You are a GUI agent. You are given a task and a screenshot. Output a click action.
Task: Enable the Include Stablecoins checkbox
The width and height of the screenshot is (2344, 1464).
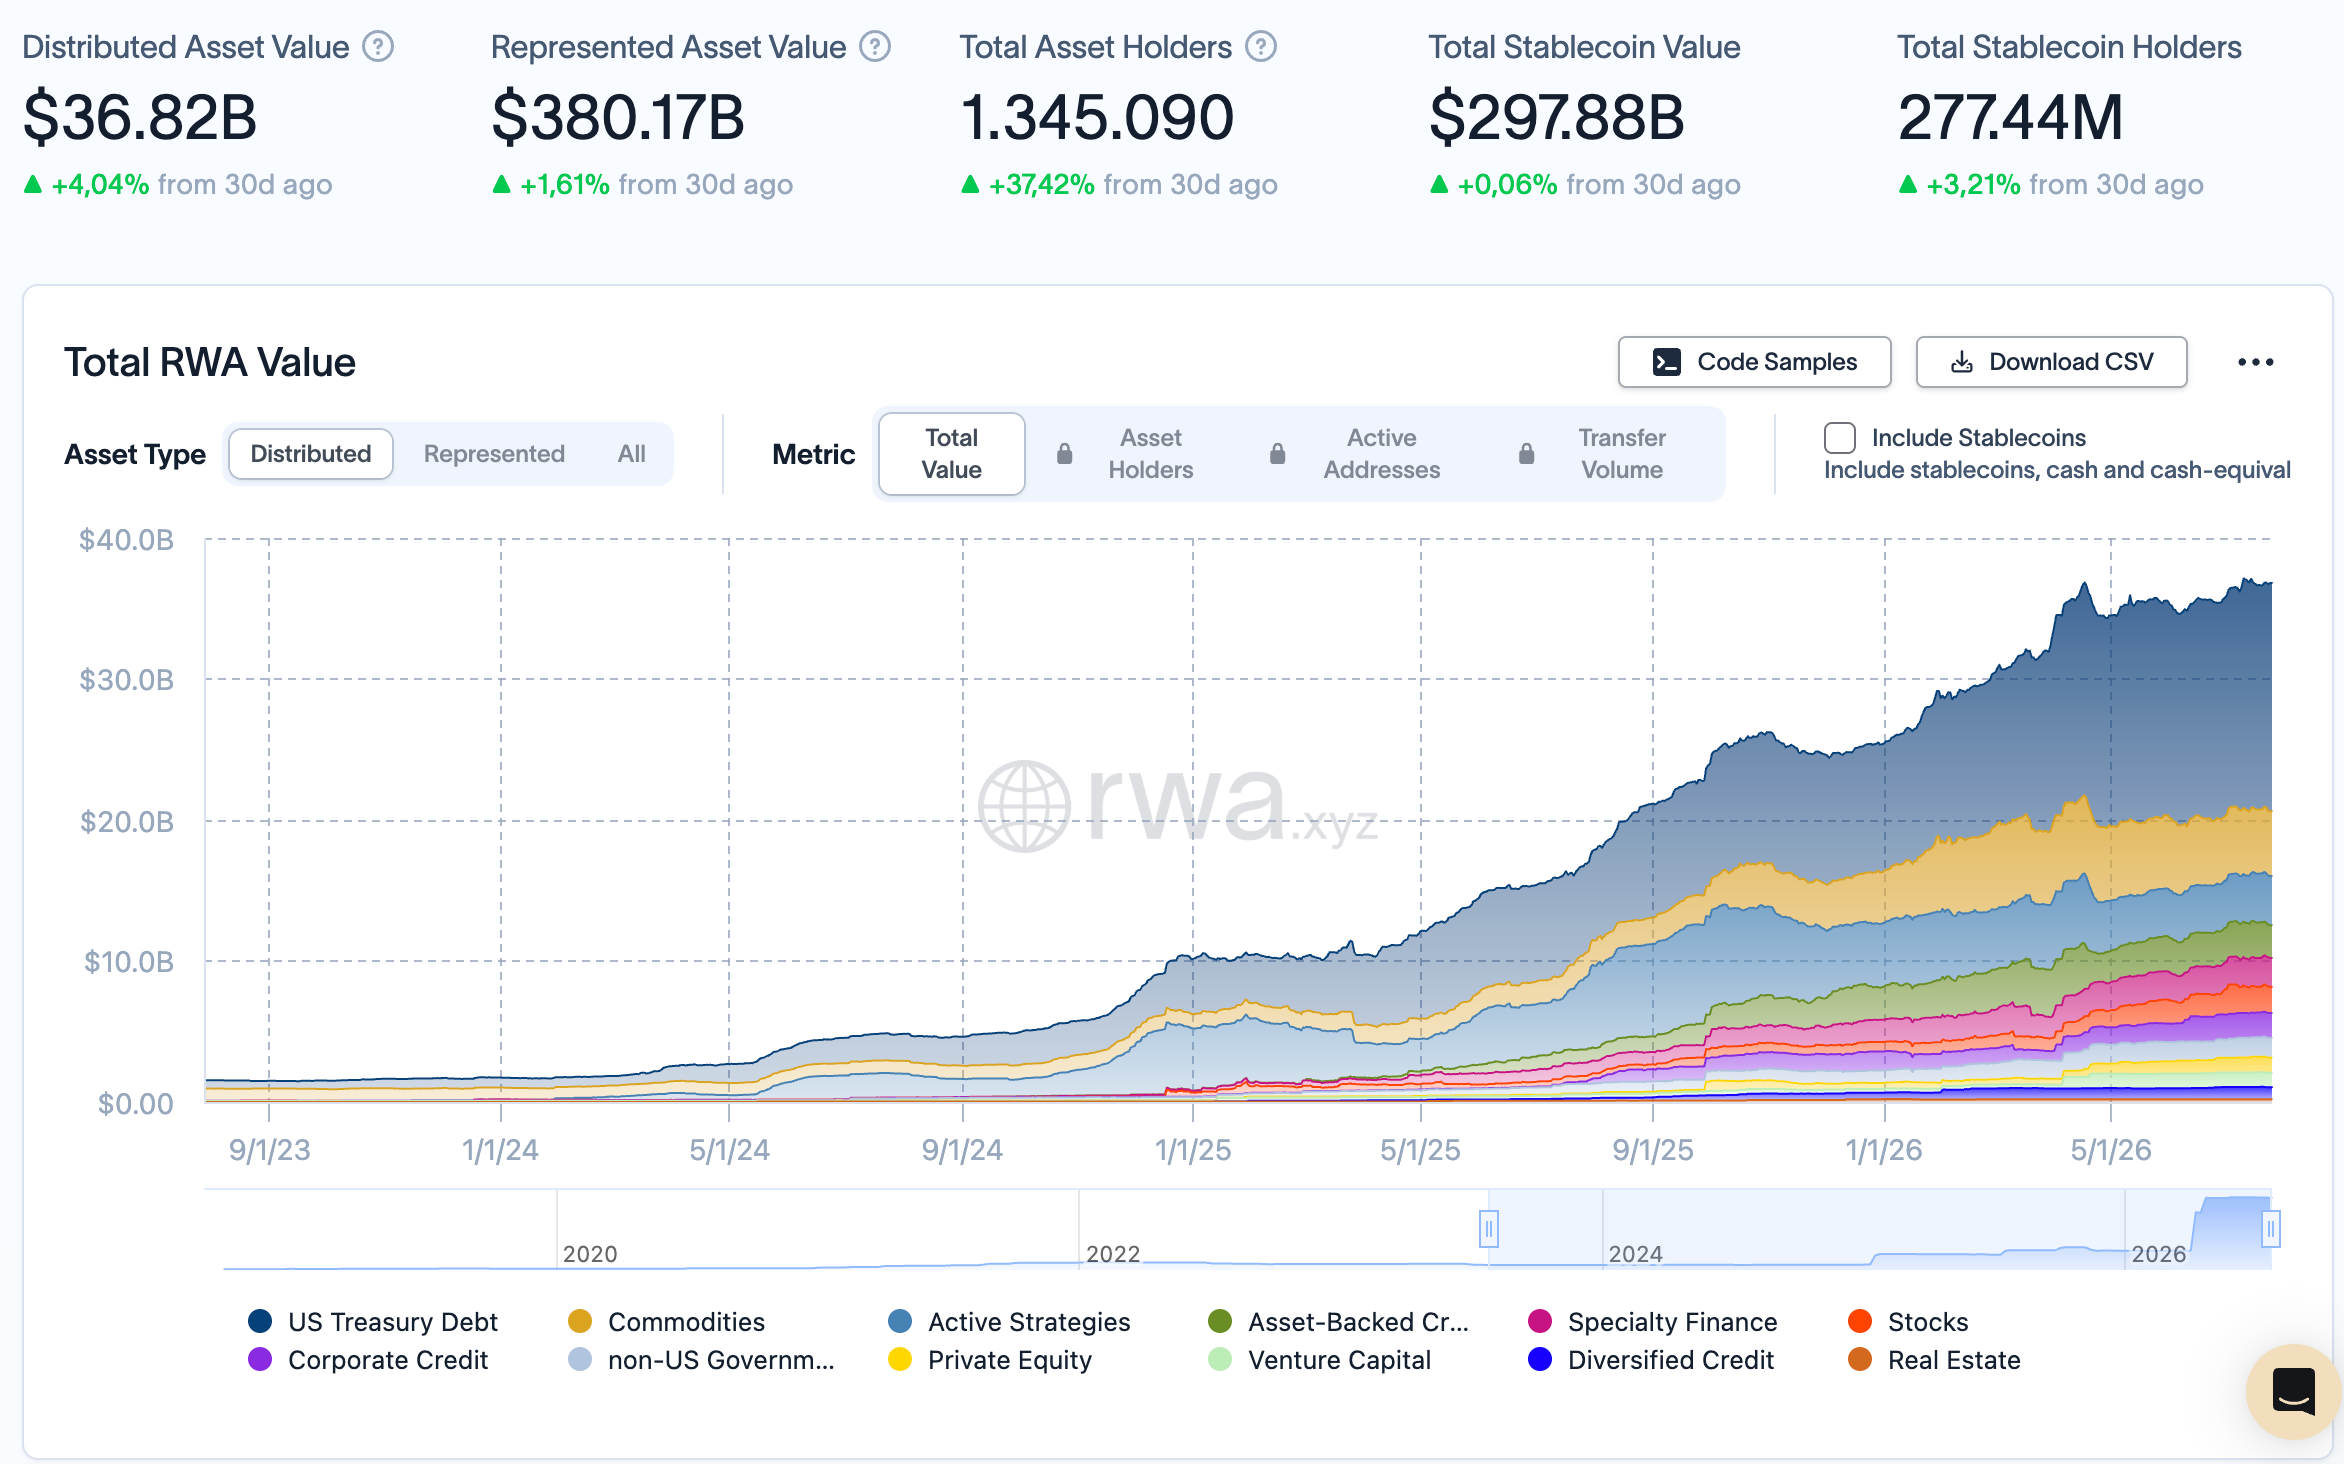tap(1839, 438)
